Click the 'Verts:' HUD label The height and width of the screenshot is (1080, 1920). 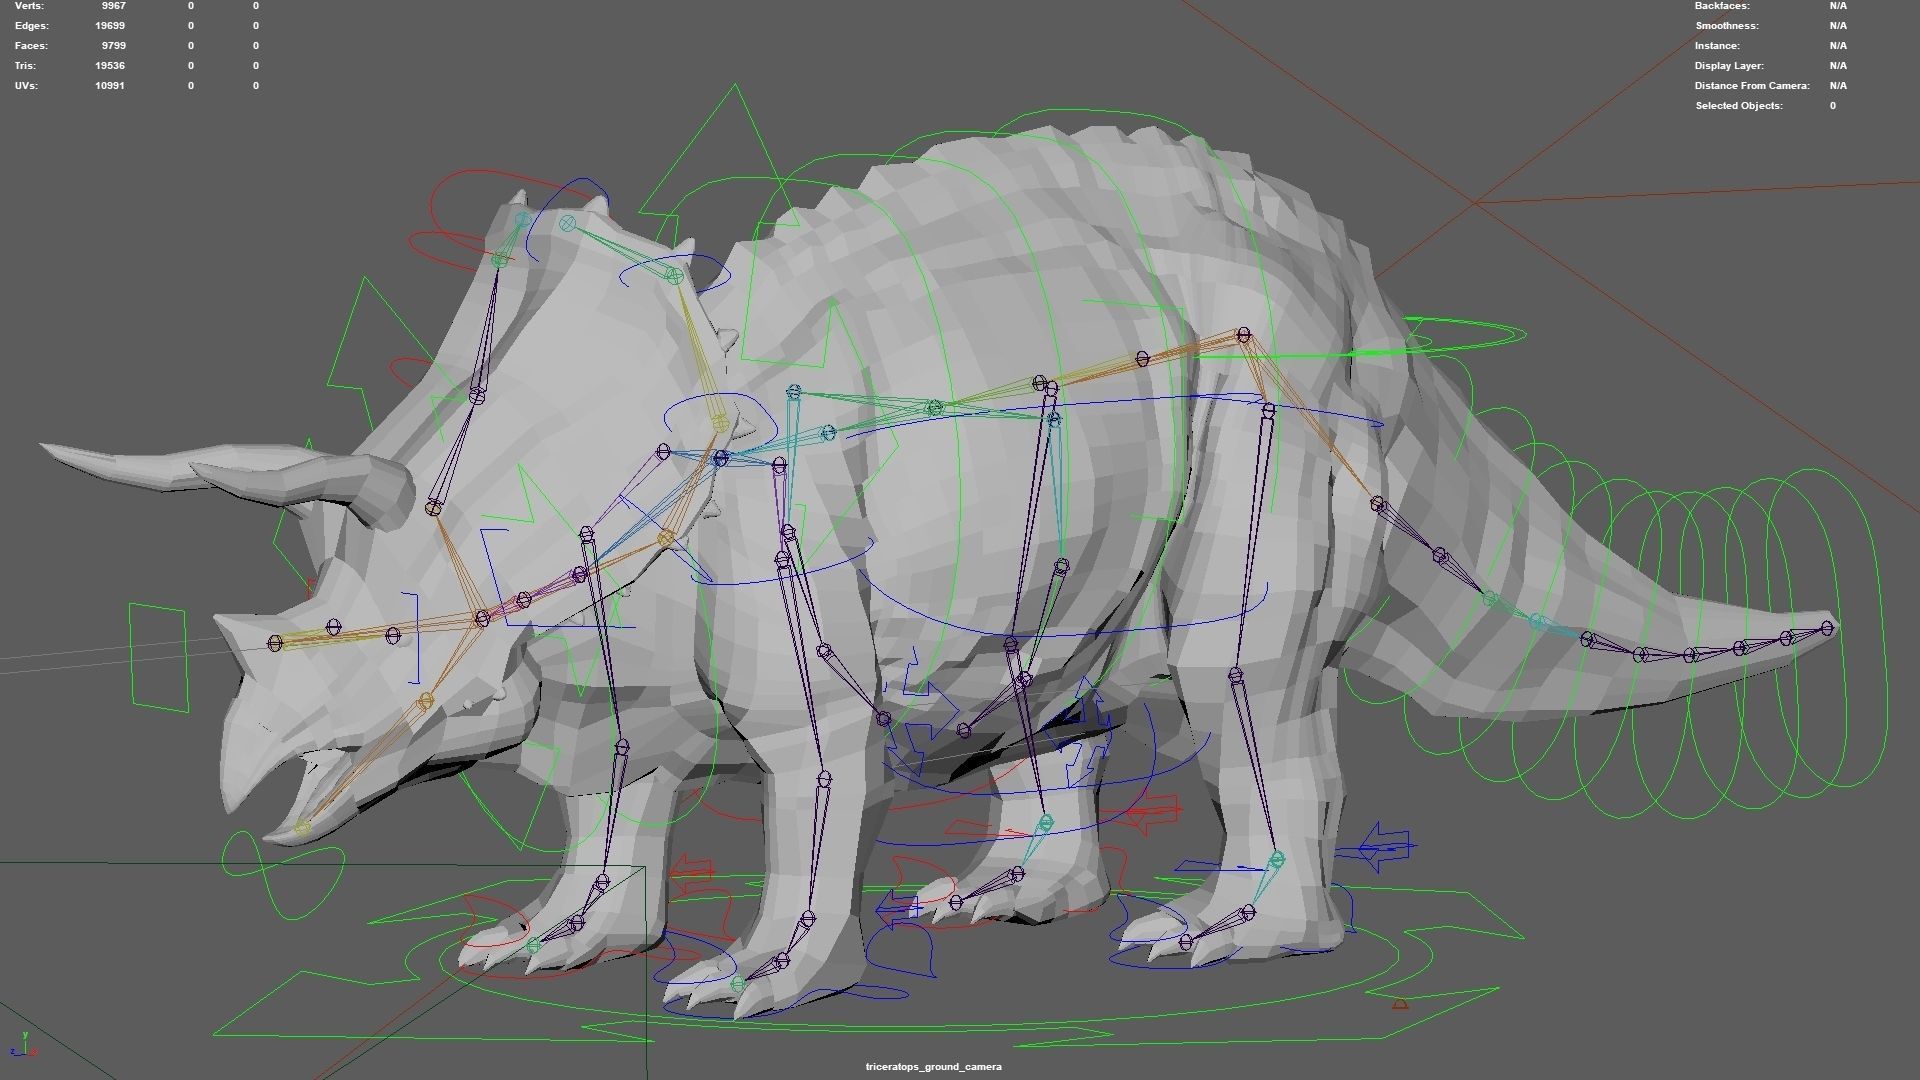[29, 6]
